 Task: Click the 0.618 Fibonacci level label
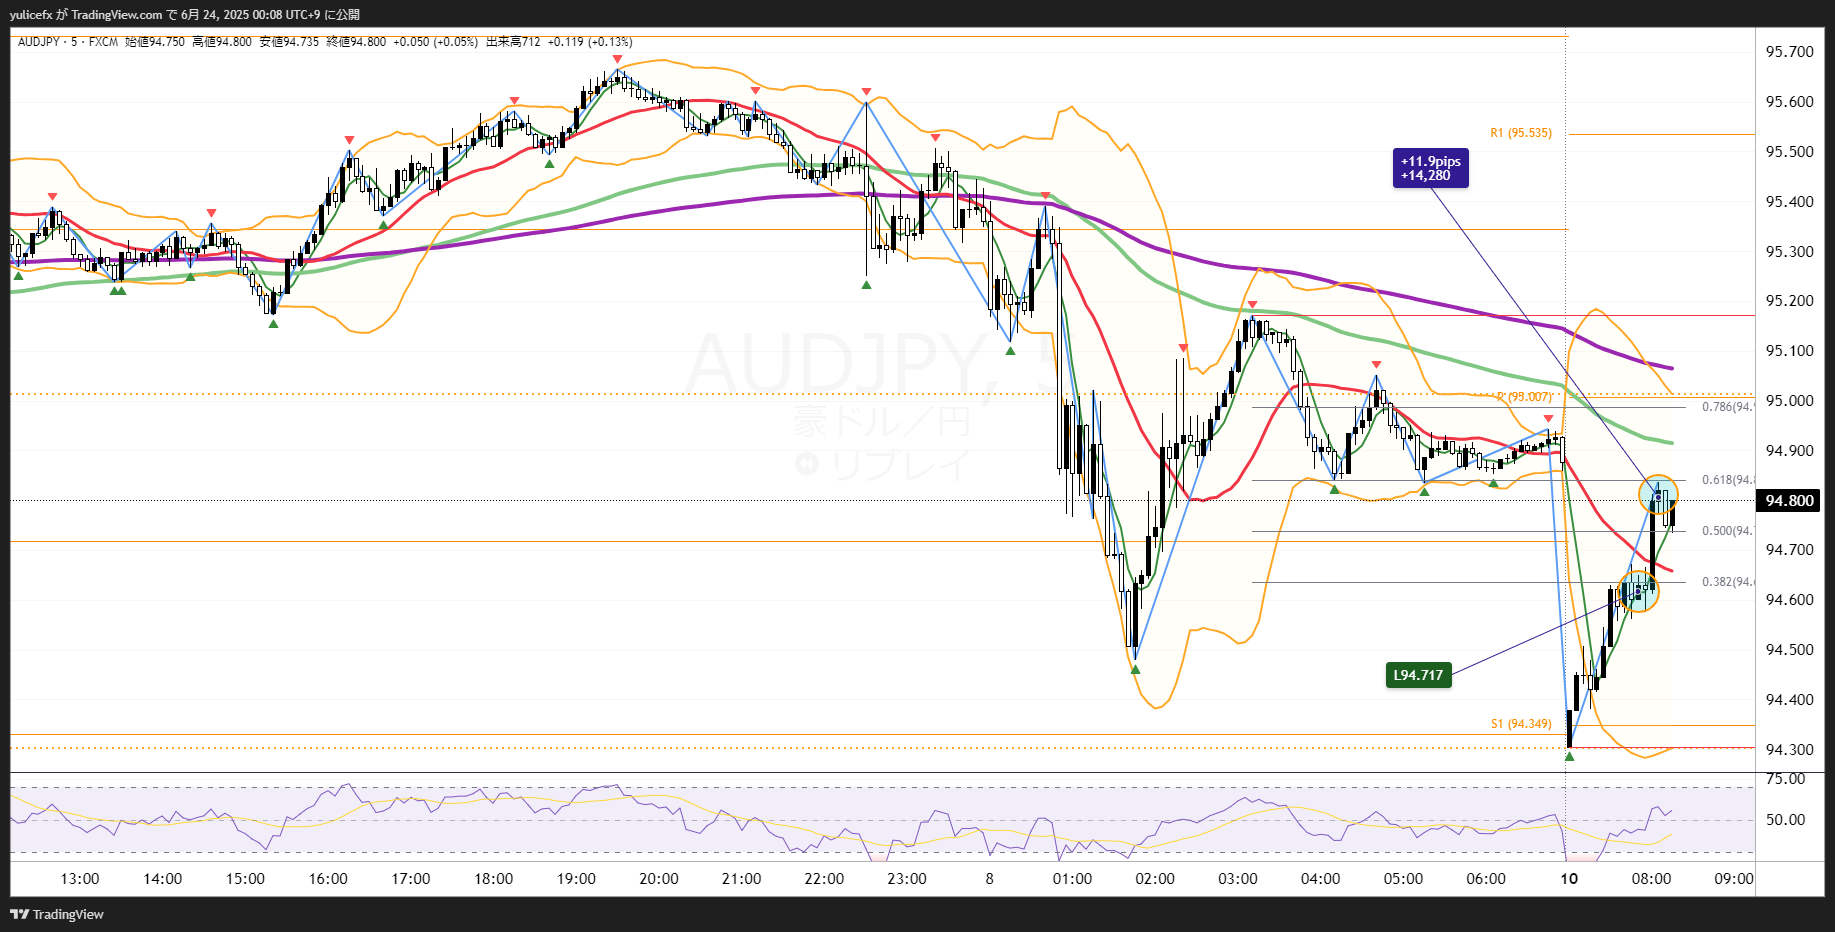coord(1727,480)
